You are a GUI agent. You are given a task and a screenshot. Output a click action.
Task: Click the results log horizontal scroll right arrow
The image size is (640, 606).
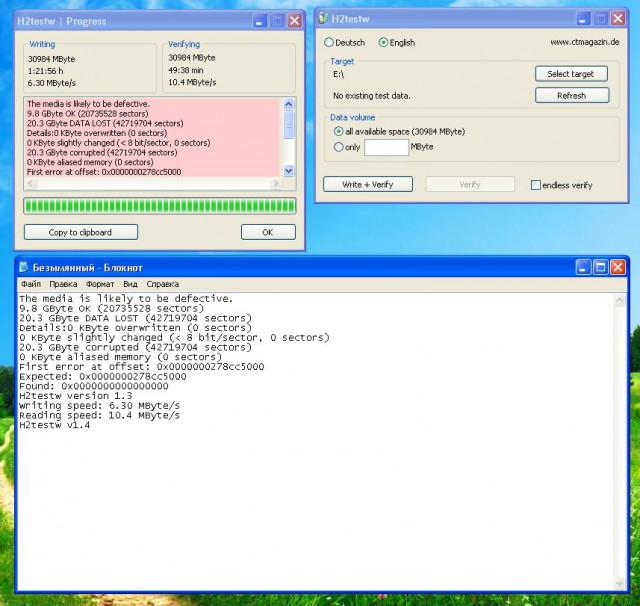(276, 184)
